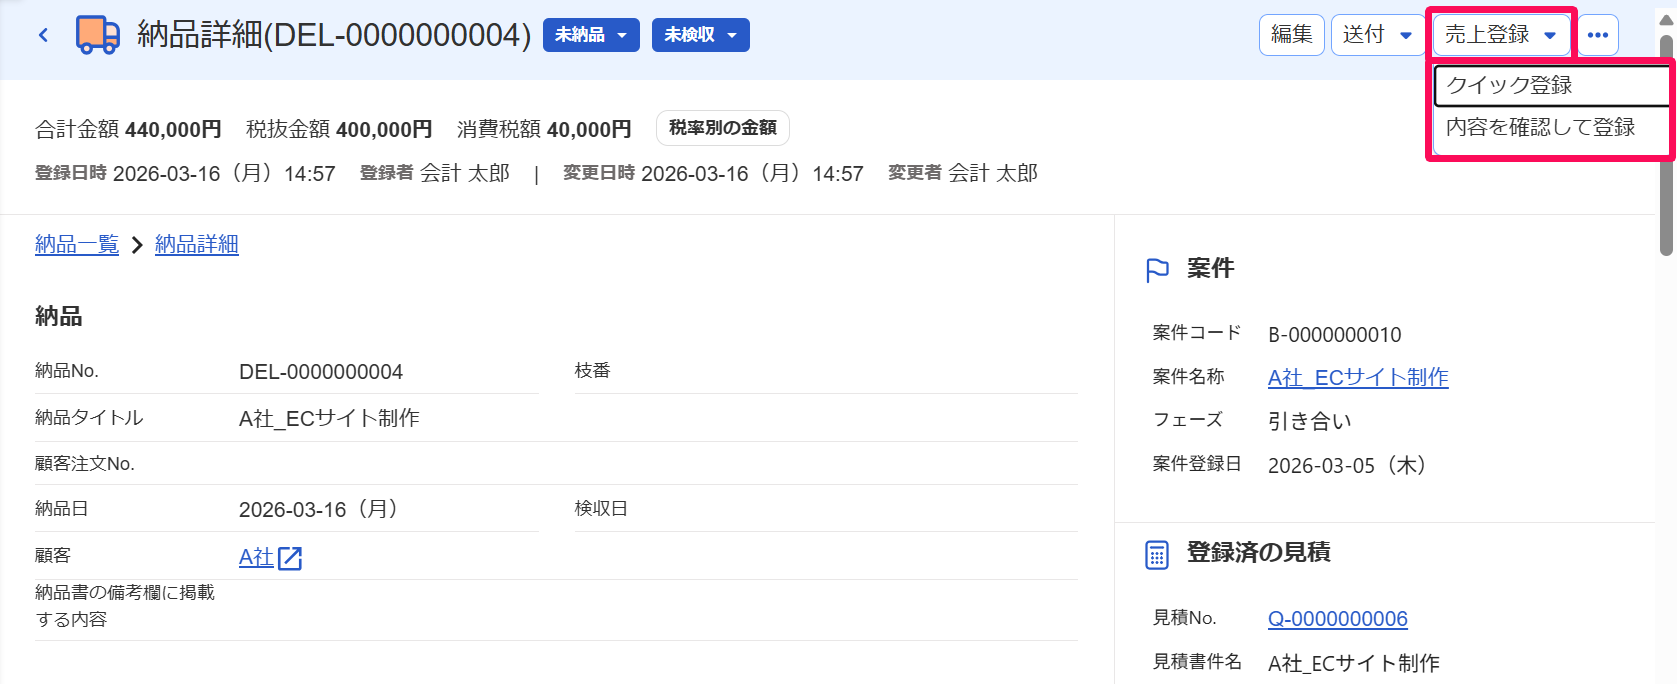This screenshot has width=1677, height=684.
Task: Click the 変更者 会計 太郎 text
Action: click(963, 174)
